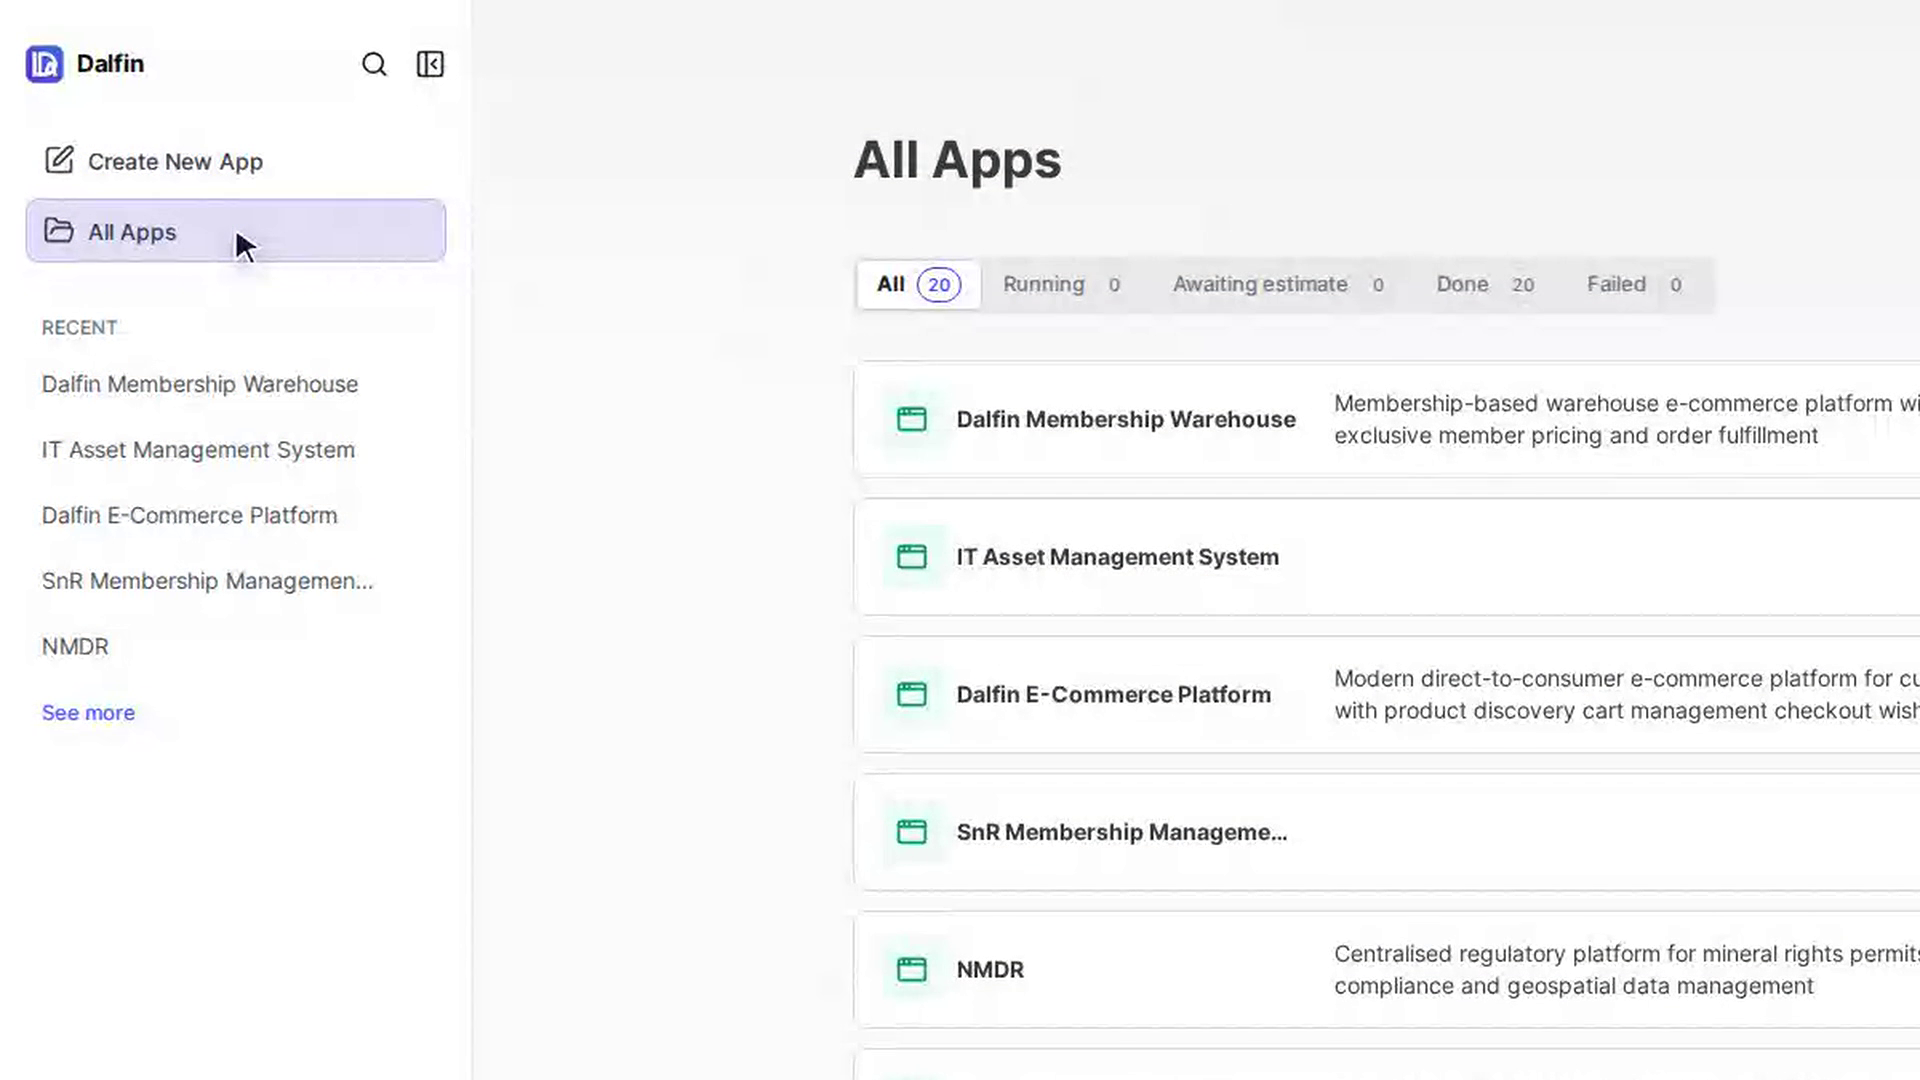Click the Dalfin logo icon

click(44, 64)
